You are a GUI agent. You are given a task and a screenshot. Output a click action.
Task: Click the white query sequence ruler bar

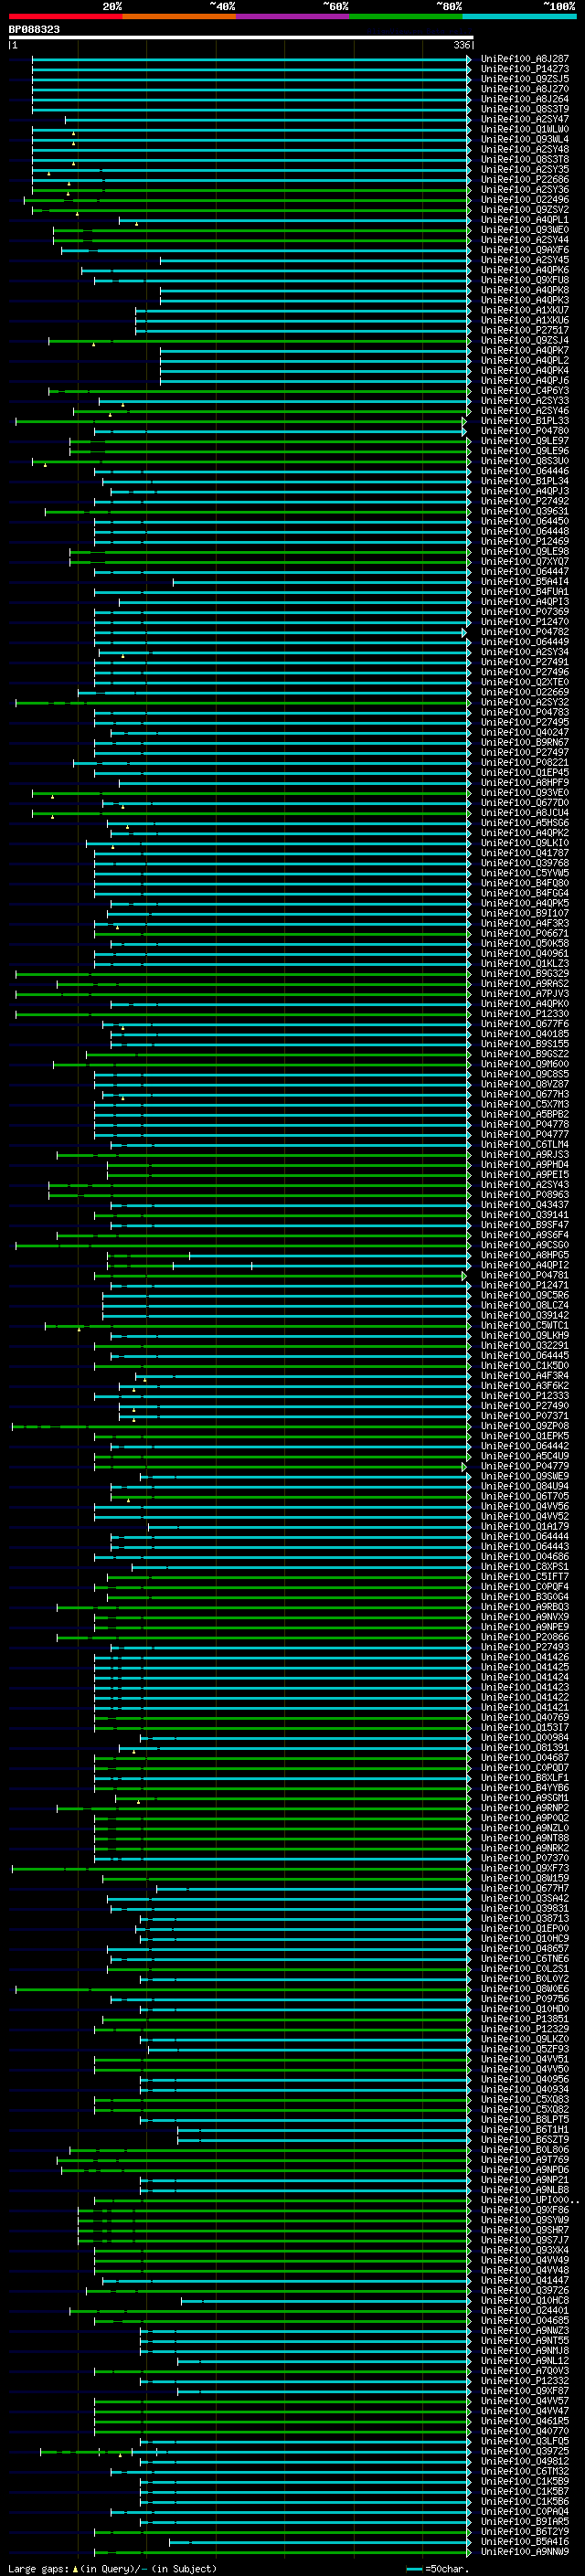(241, 37)
